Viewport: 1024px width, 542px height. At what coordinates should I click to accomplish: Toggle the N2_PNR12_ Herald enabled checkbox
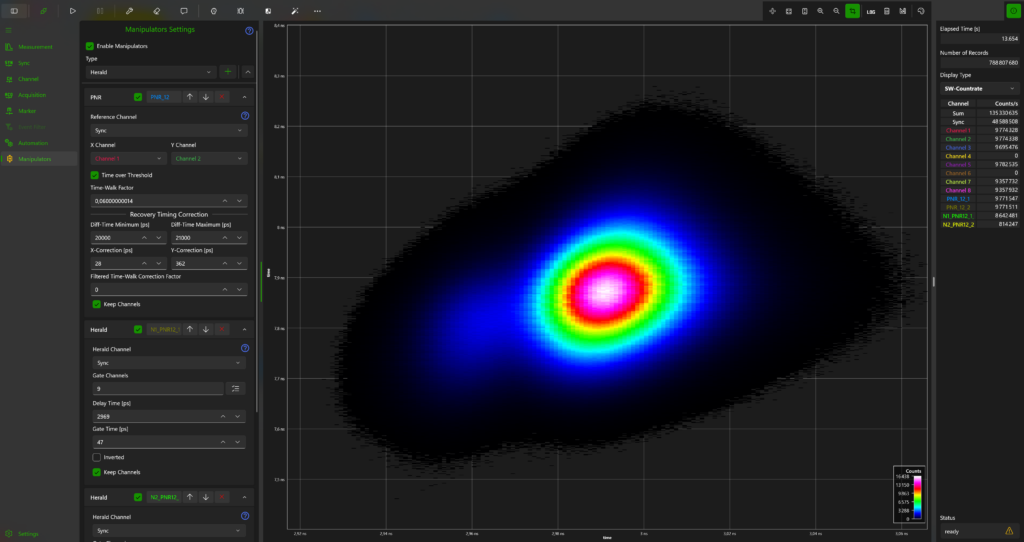point(138,497)
